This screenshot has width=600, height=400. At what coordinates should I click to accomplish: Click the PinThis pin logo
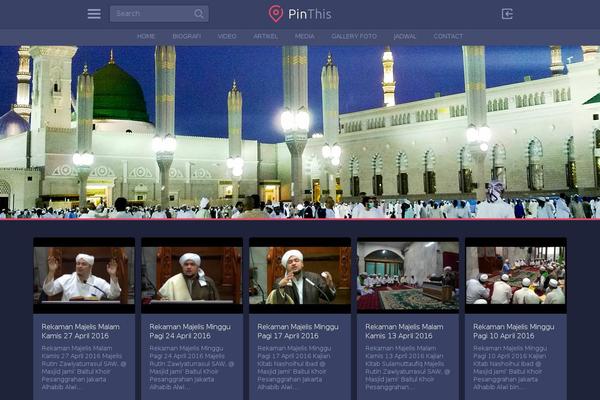coord(276,14)
